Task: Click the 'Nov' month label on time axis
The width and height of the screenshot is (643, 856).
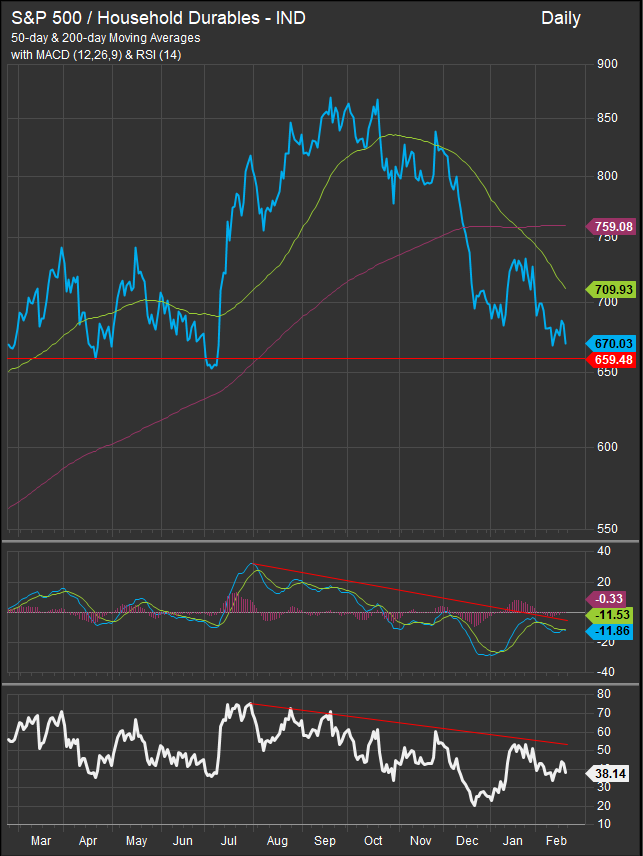Action: pyautogui.click(x=420, y=841)
